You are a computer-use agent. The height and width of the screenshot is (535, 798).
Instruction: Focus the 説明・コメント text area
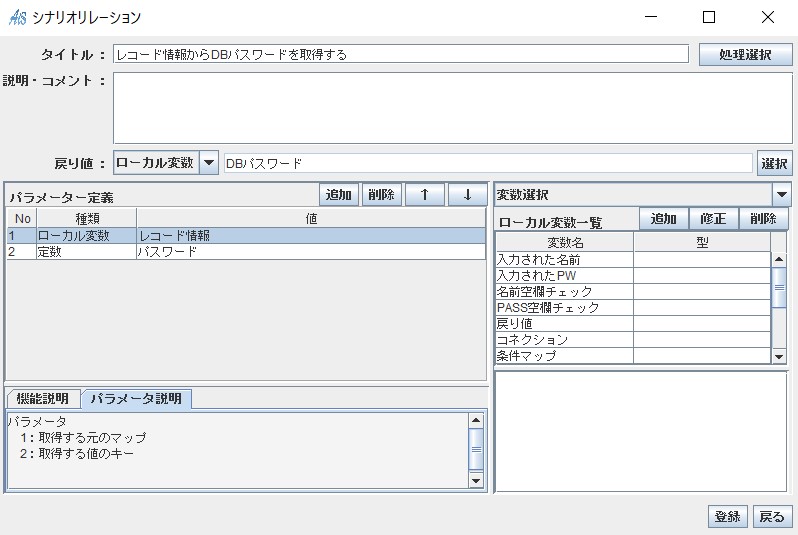[x=452, y=108]
